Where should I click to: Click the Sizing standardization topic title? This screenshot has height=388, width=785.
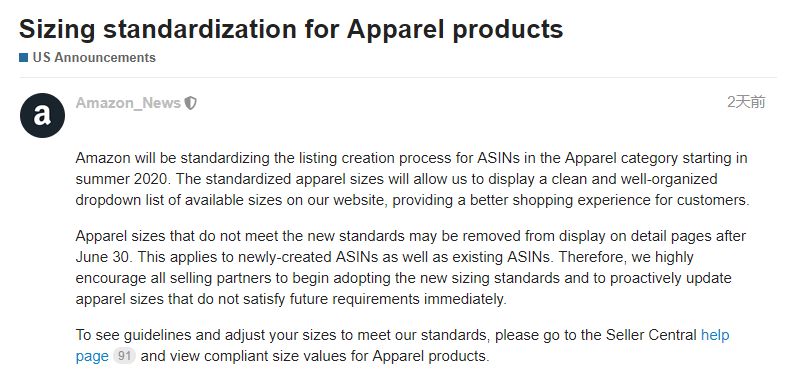pyautogui.click(x=291, y=29)
